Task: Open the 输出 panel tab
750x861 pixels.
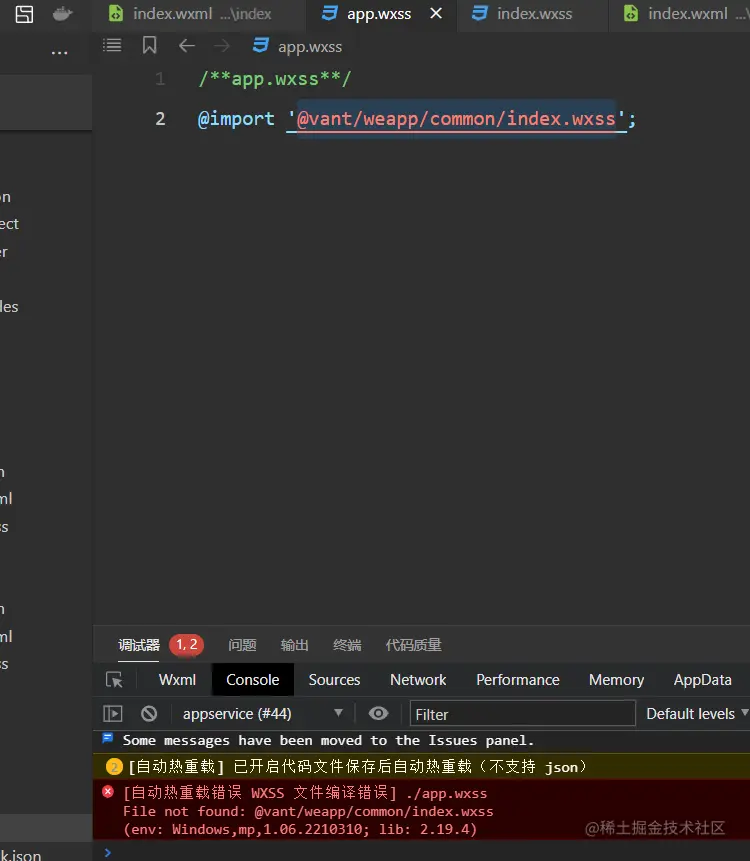Action: tap(294, 645)
